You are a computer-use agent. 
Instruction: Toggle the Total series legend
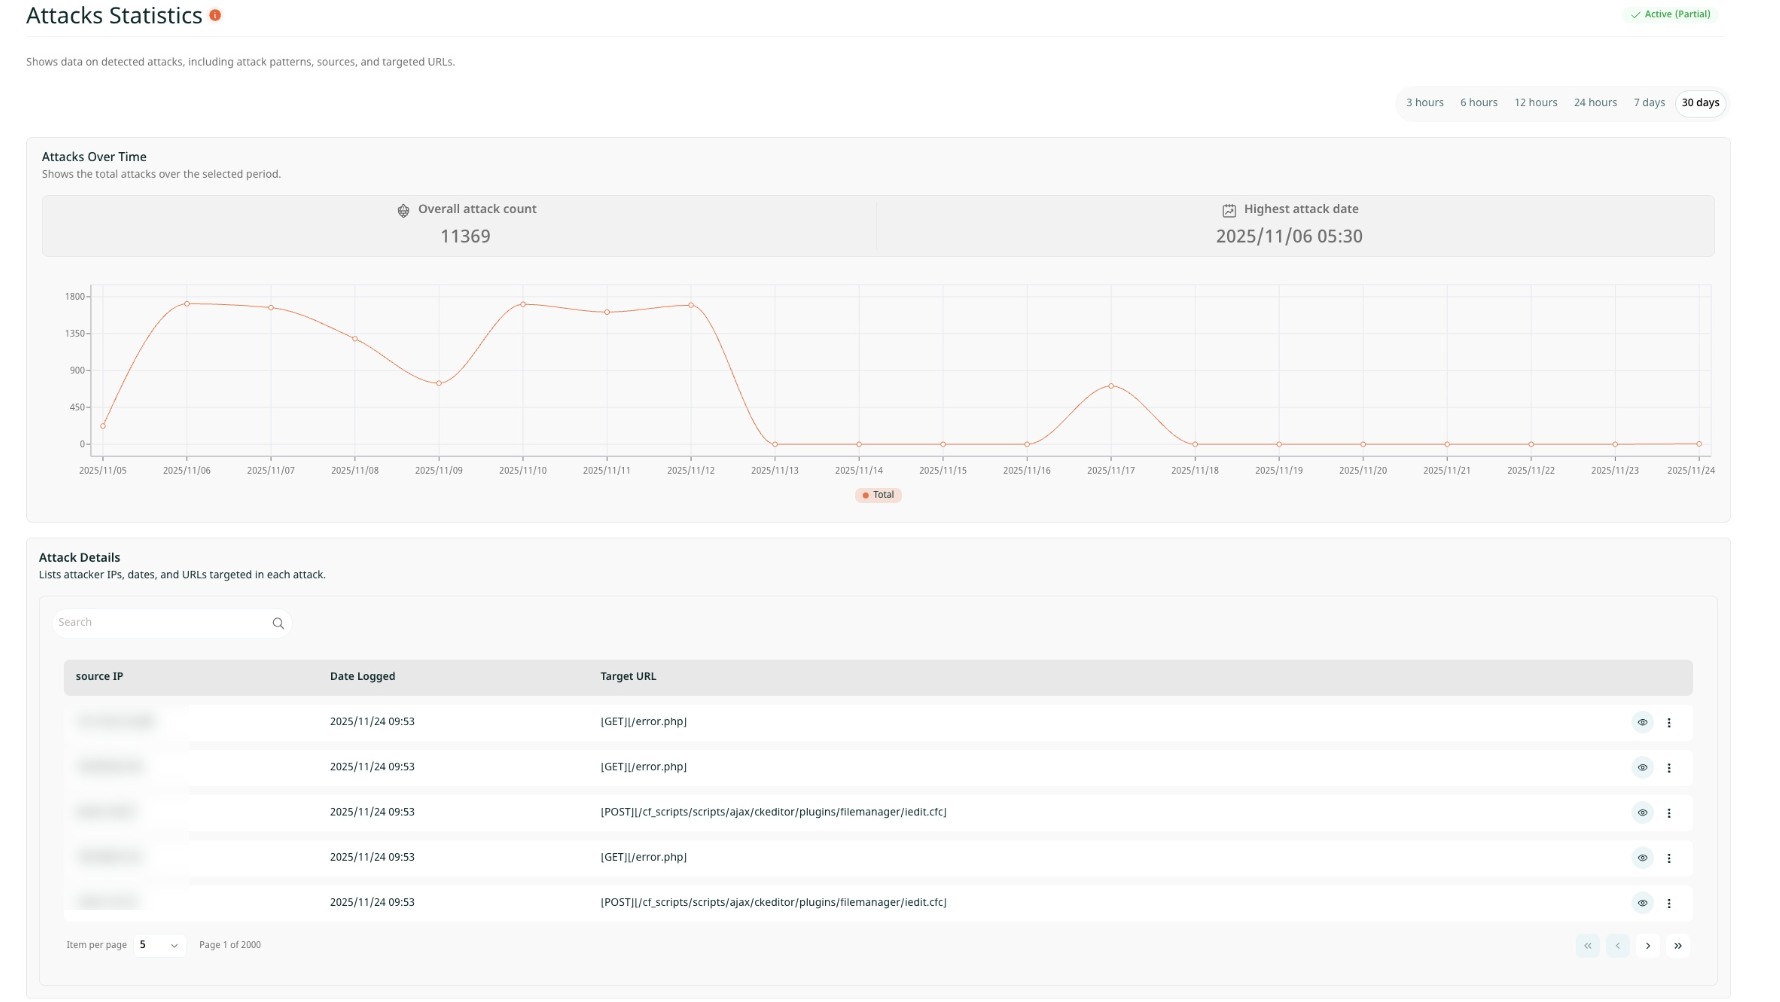tap(878, 495)
